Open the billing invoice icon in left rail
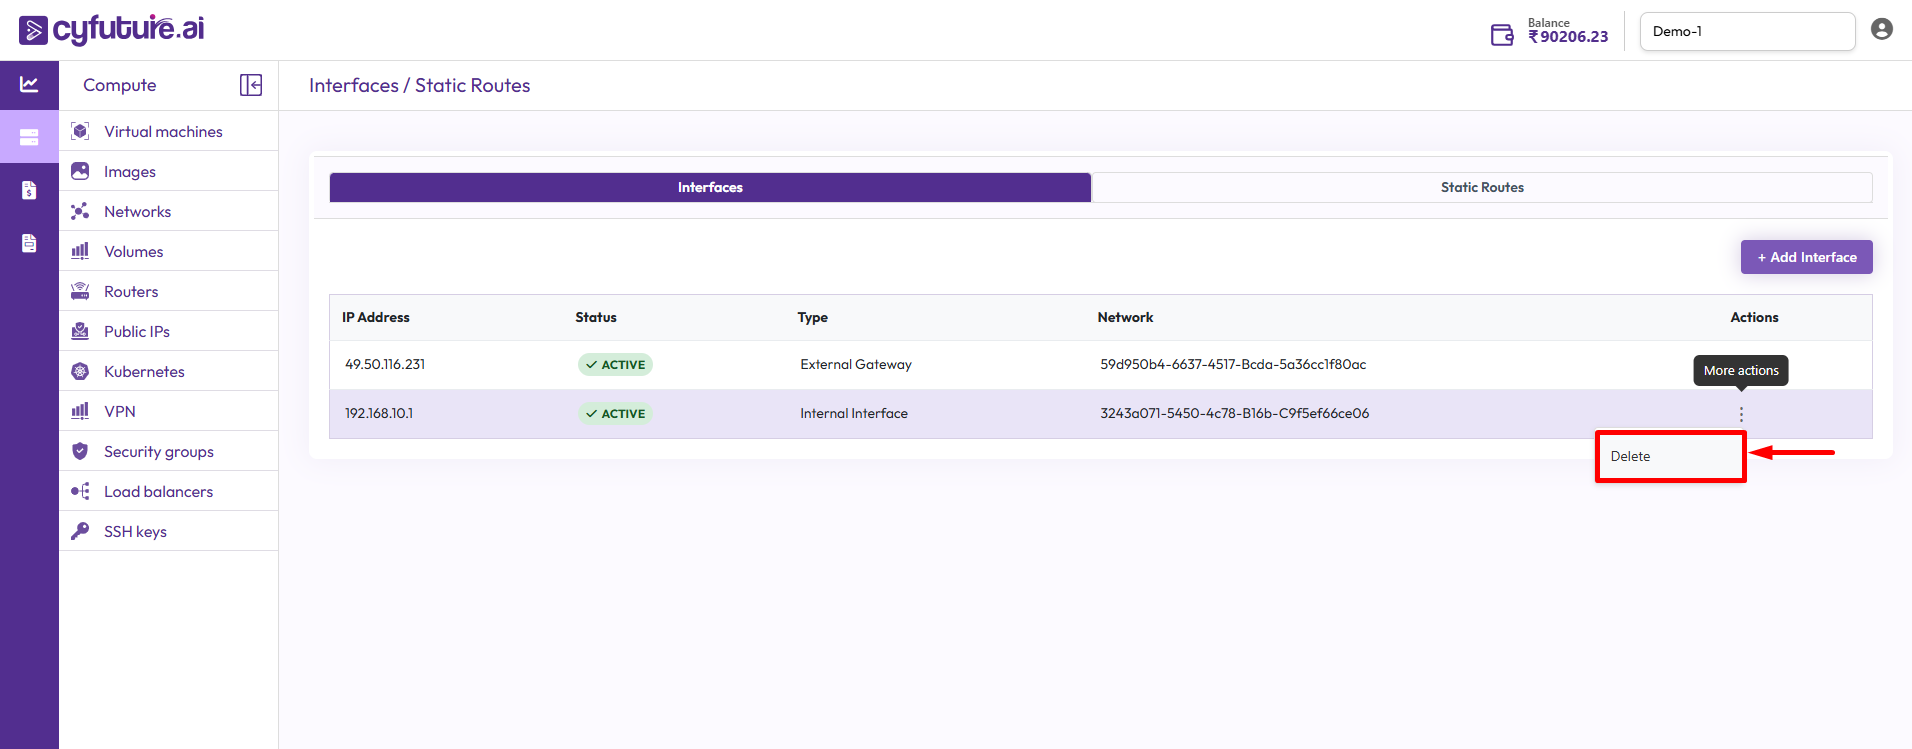 (29, 190)
